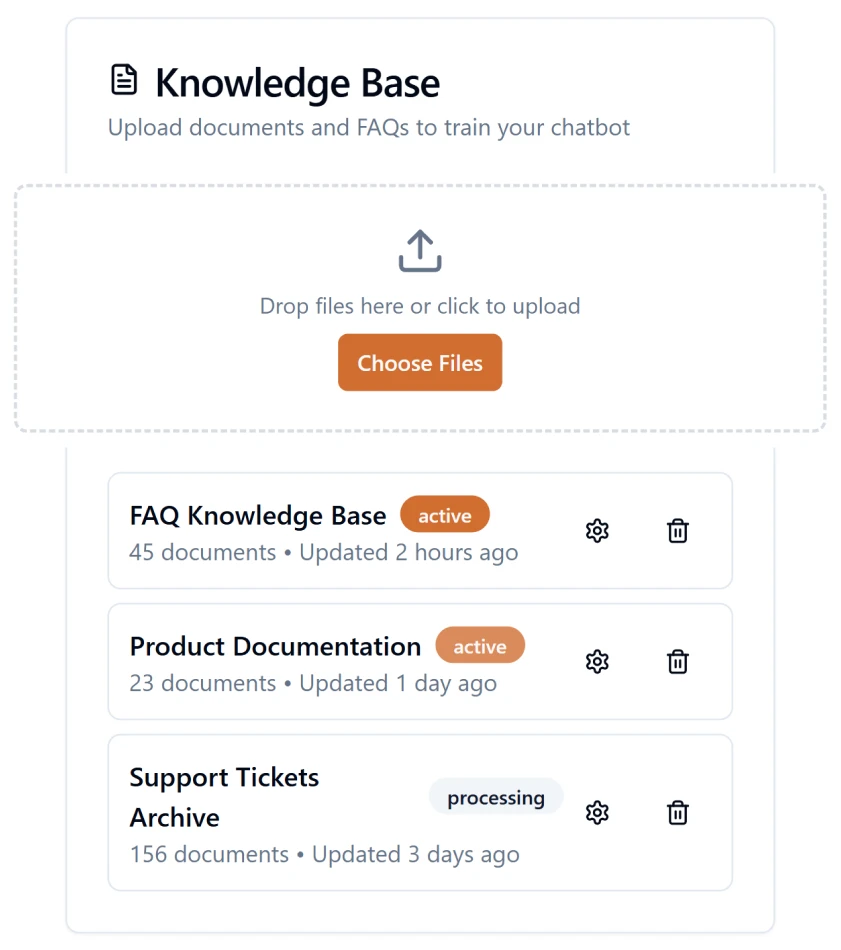The width and height of the screenshot is (841, 950).
Task: Delete the Support Tickets Archive
Action: (677, 812)
